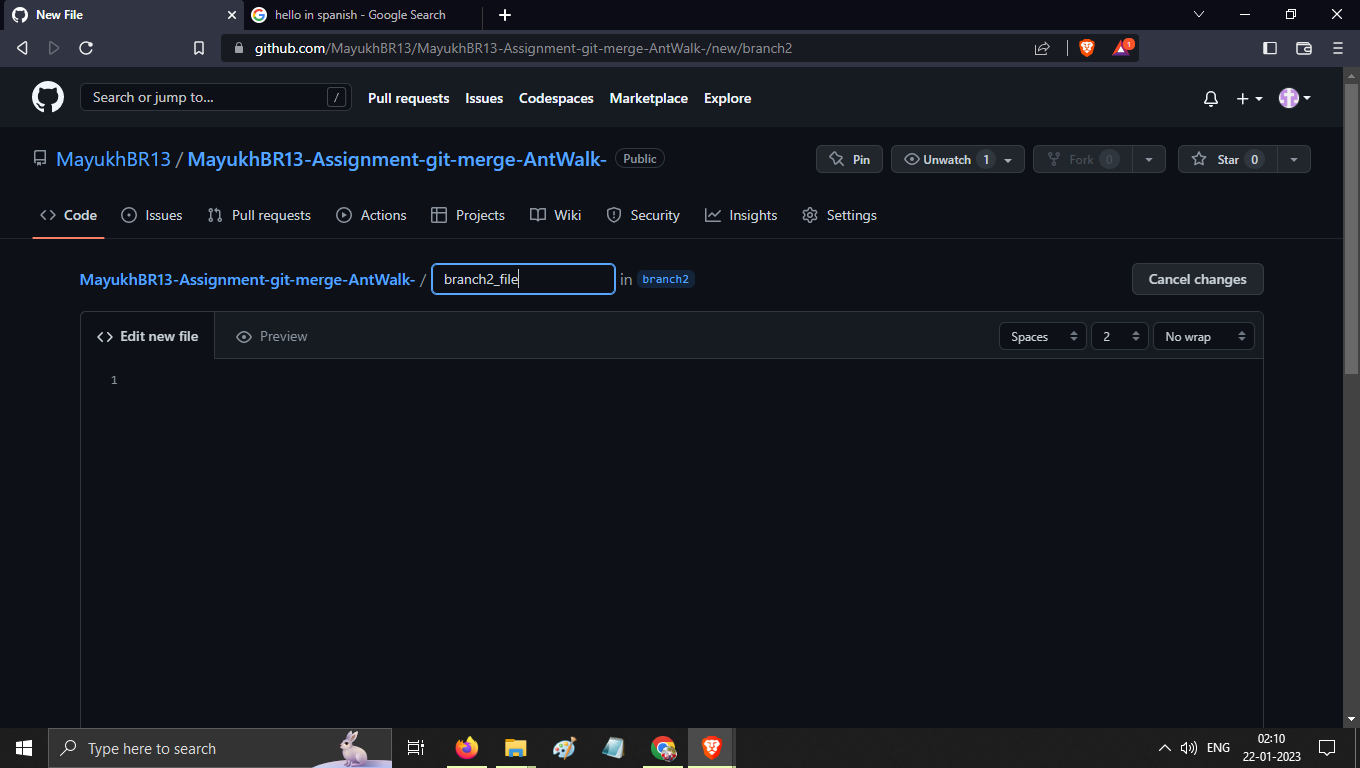Open File Explorer from the taskbar

pos(515,747)
